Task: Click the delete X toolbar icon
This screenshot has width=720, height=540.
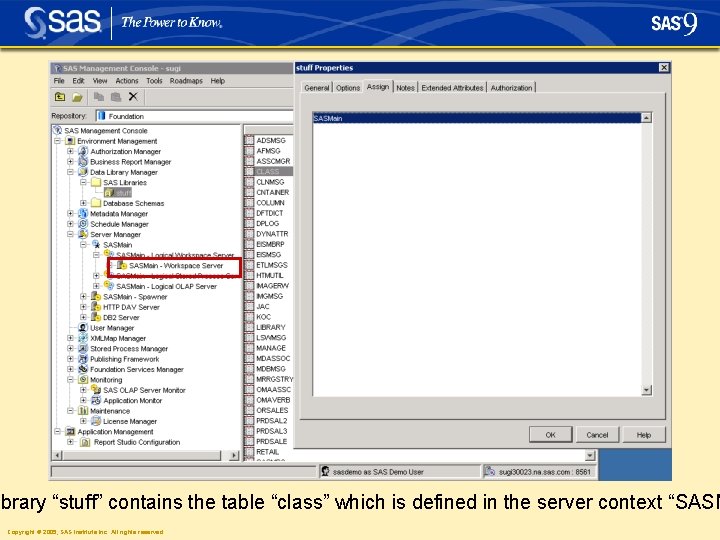Action: (133, 96)
